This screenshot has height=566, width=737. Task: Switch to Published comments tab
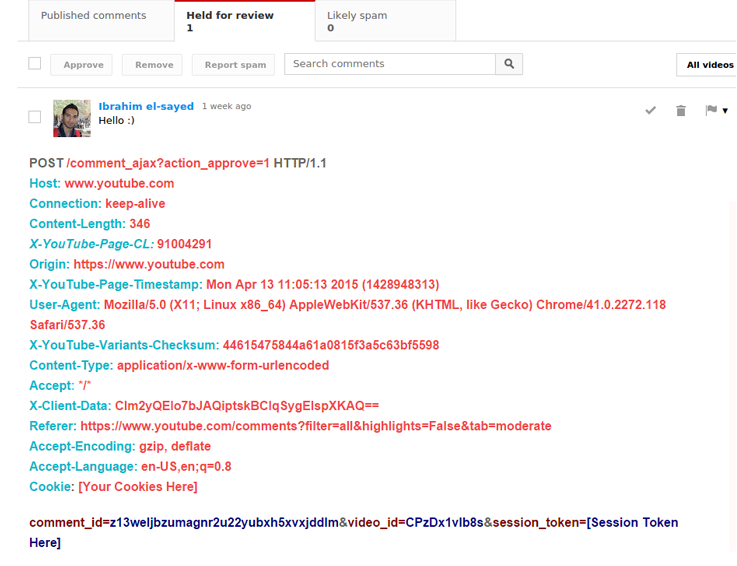(x=101, y=21)
